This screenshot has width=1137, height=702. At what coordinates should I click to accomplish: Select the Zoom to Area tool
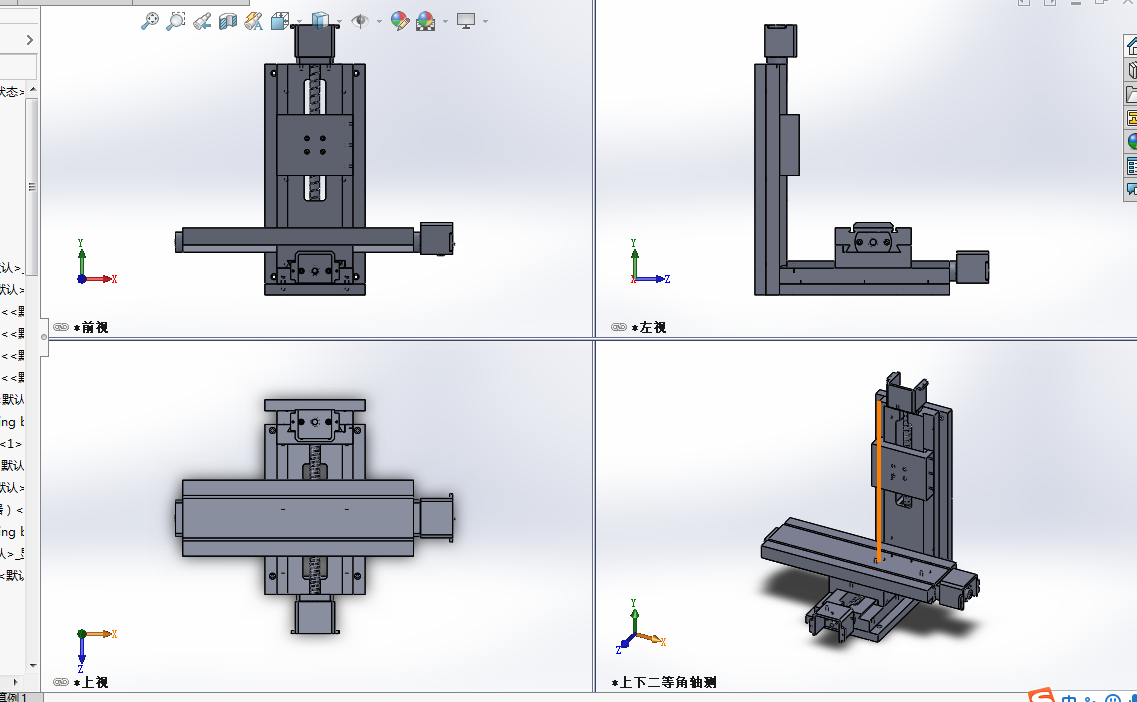[175, 21]
